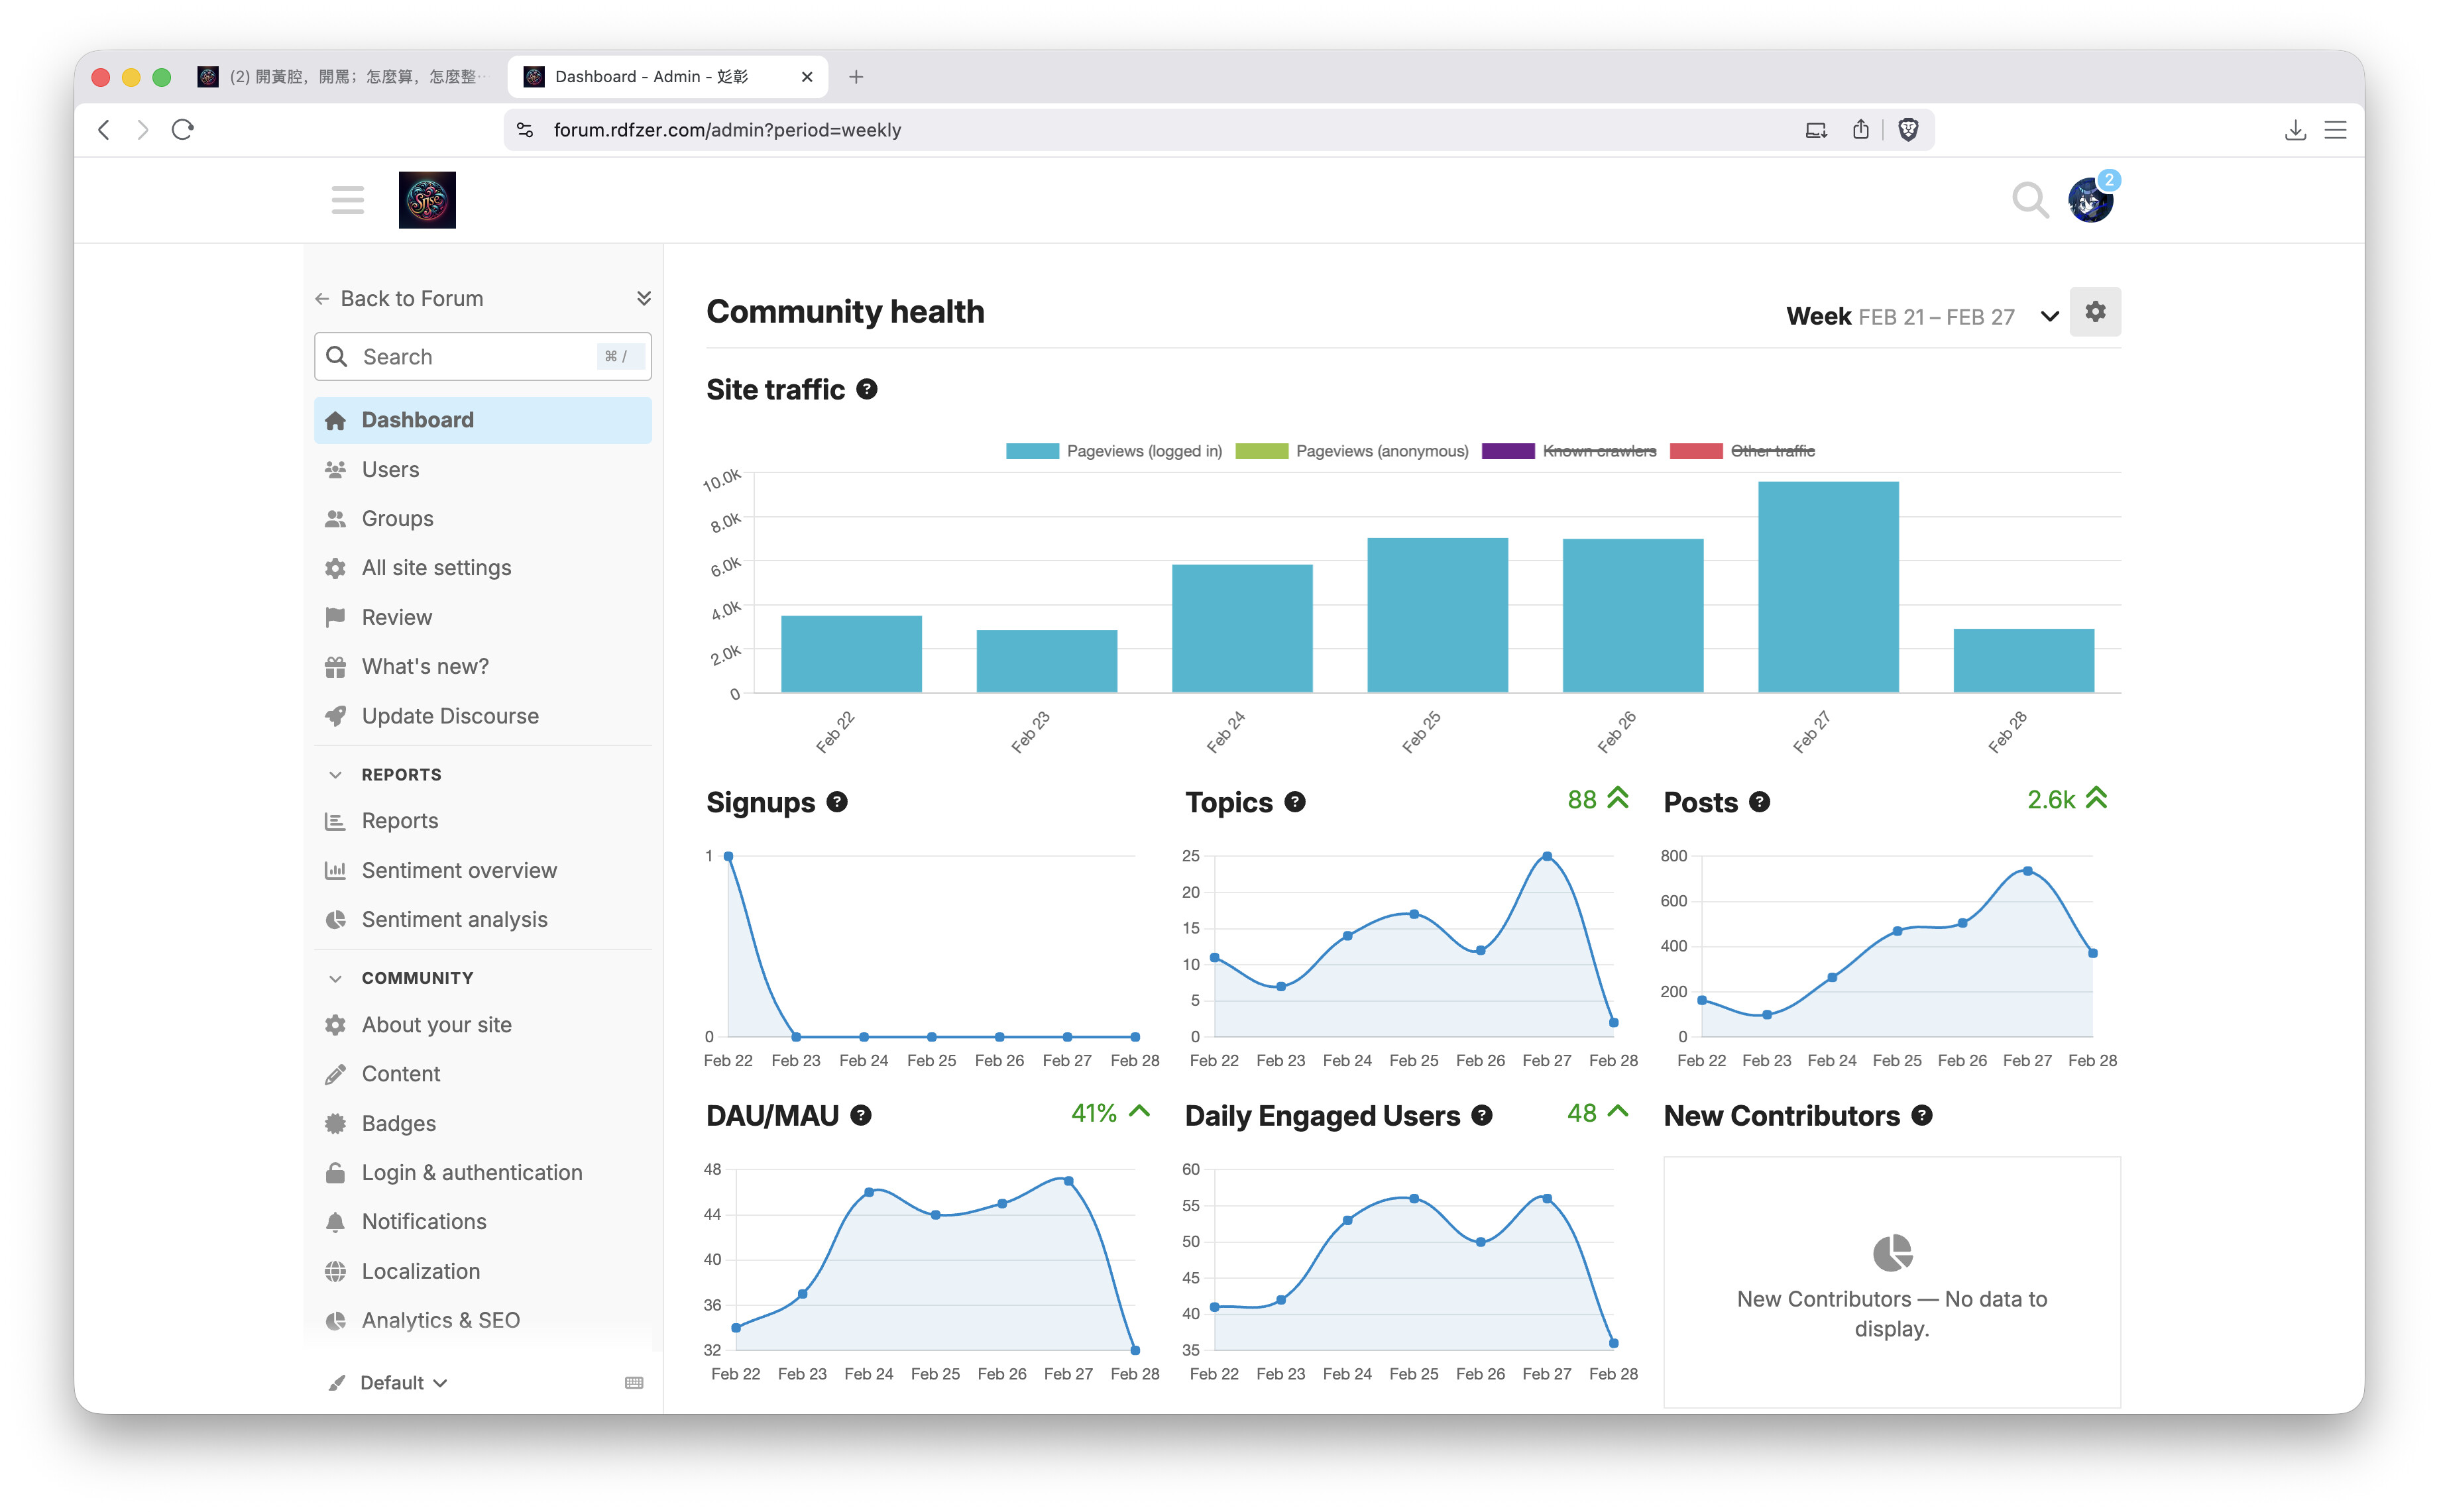Click Site traffic help question icon

coord(866,390)
